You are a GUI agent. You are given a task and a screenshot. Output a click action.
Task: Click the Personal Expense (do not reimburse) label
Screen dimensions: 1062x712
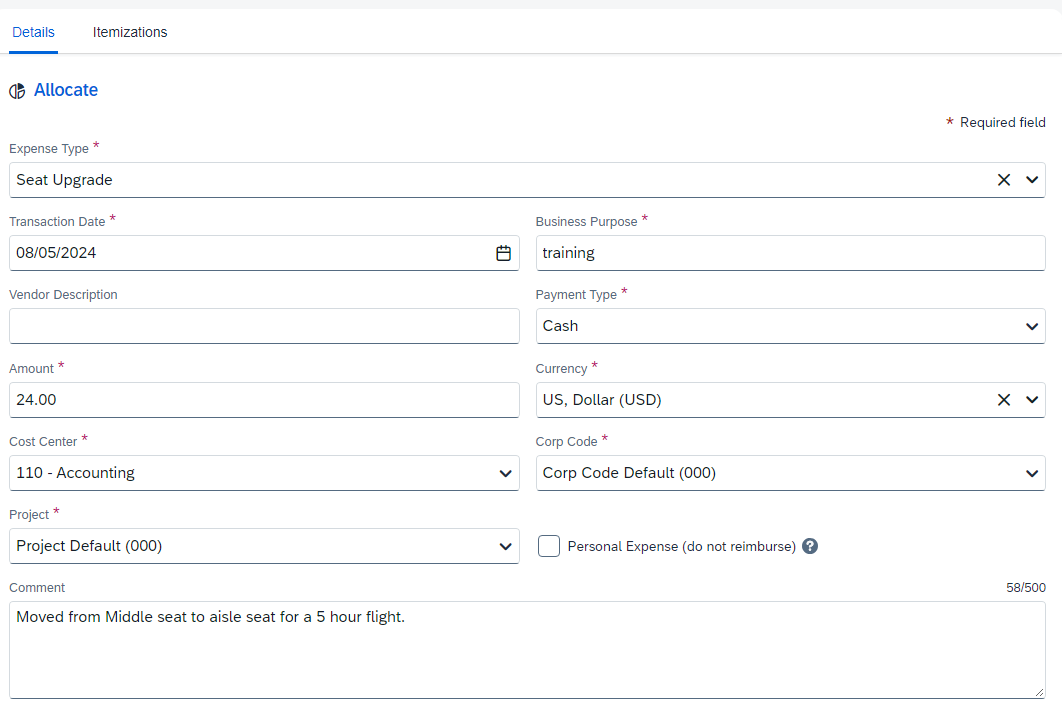(681, 547)
